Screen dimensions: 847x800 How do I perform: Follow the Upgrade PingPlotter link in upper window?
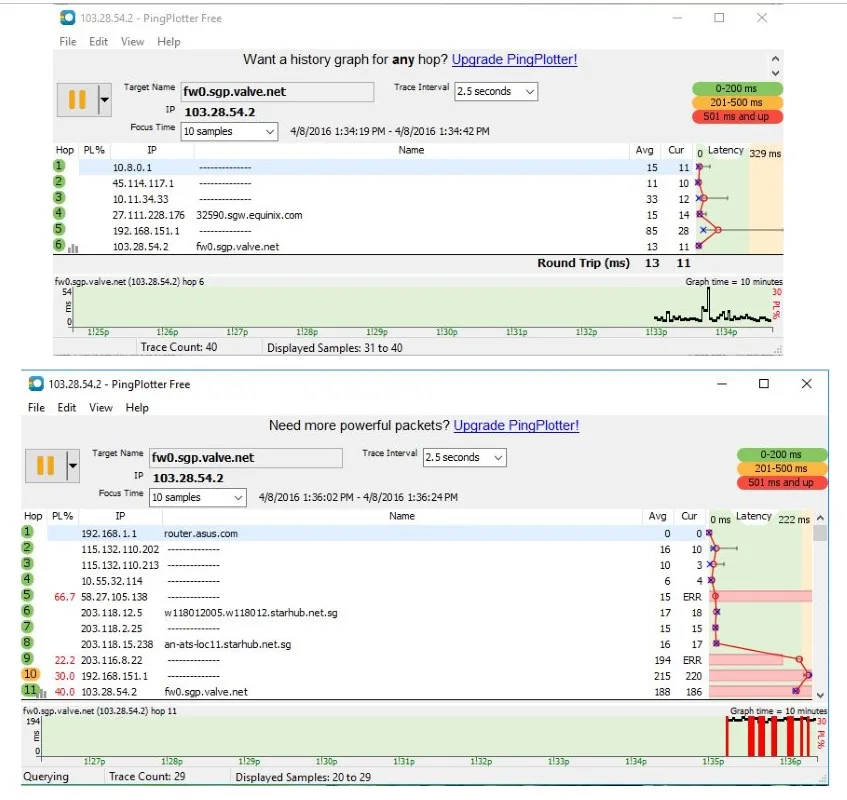[514, 59]
